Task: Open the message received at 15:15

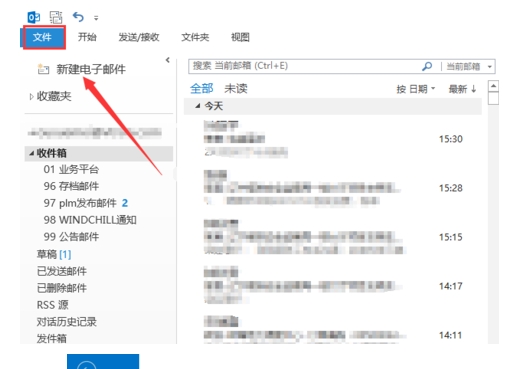Action: click(333, 237)
